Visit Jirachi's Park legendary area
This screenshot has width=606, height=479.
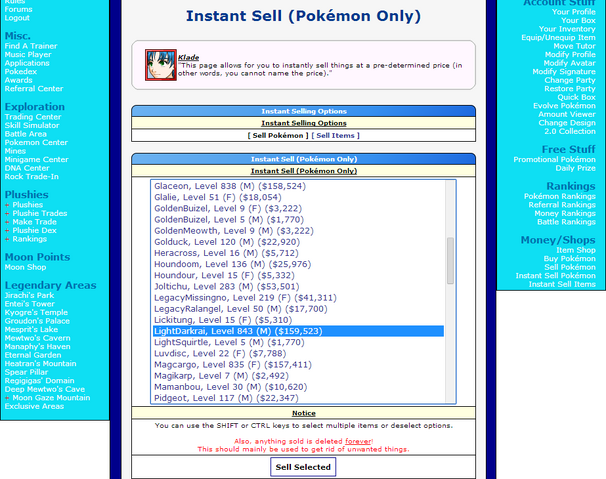(29, 295)
